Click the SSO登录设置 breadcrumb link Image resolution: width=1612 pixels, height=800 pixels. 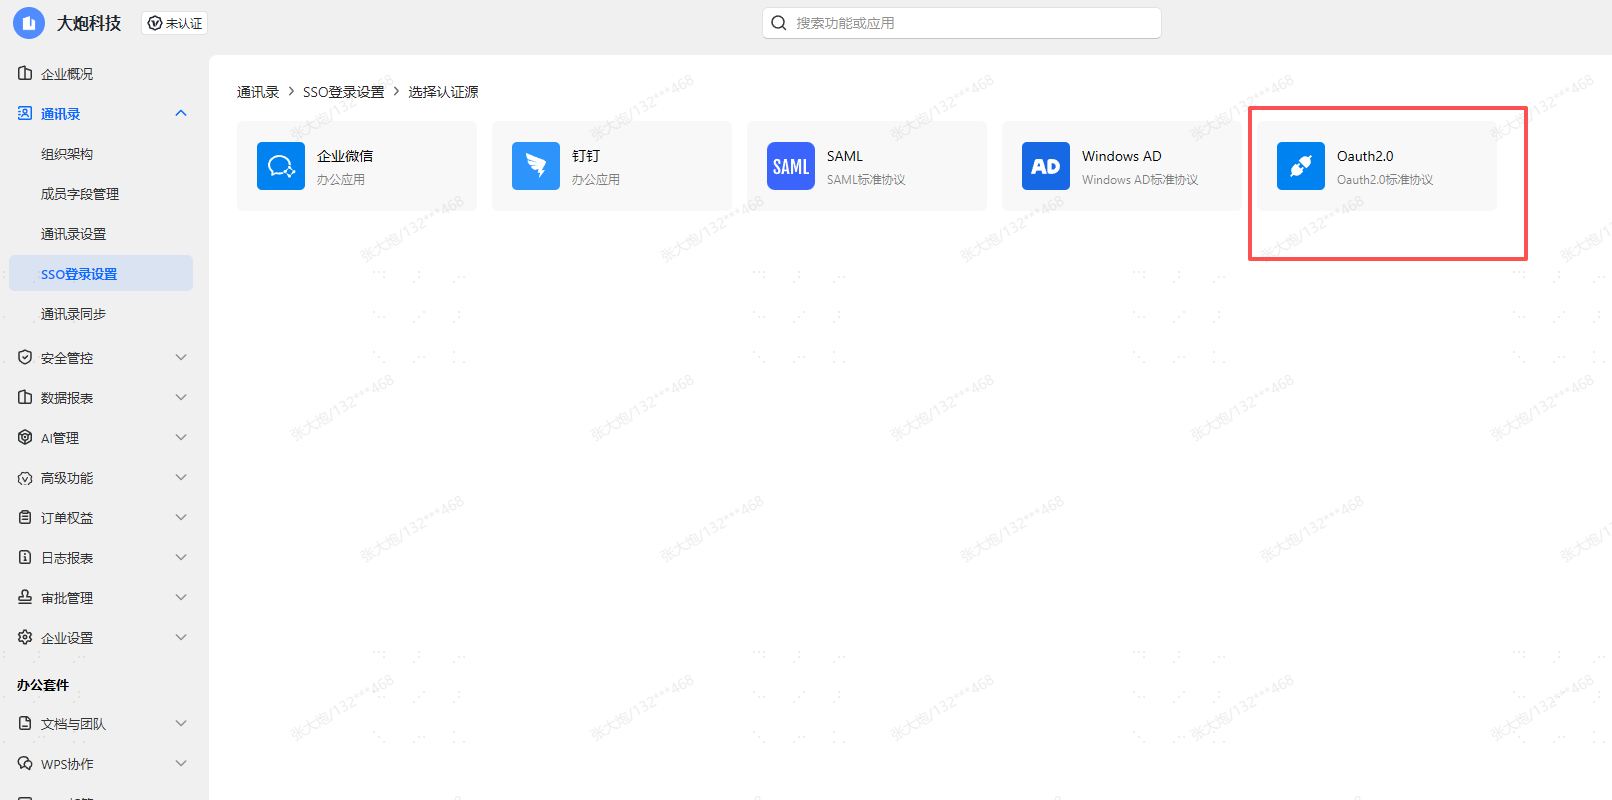pyautogui.click(x=343, y=92)
